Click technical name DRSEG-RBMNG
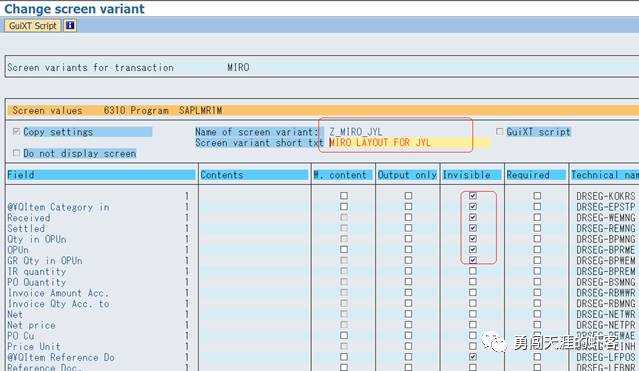639x371 pixels. 606,303
